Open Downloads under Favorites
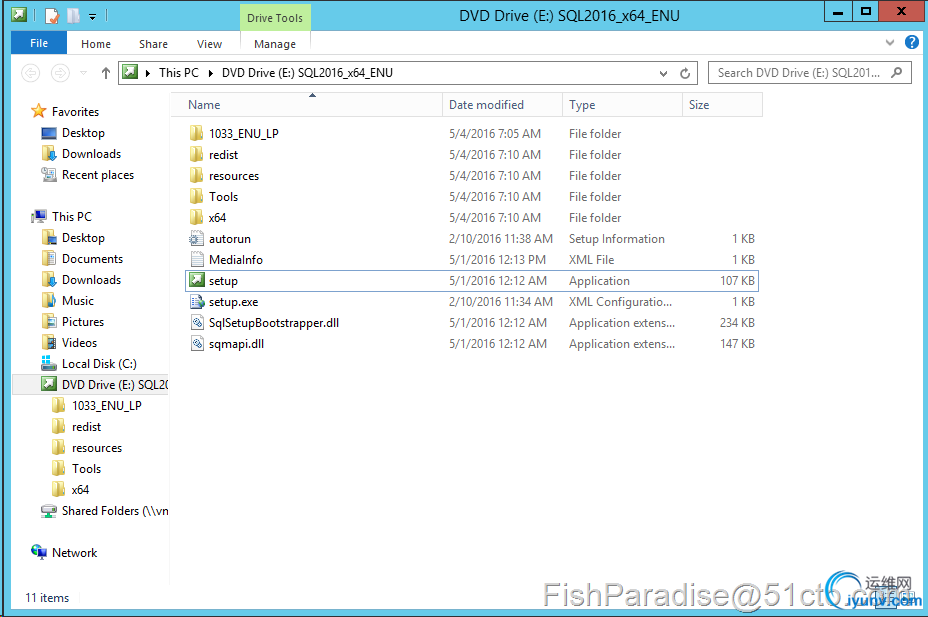928x617 pixels. coord(91,154)
